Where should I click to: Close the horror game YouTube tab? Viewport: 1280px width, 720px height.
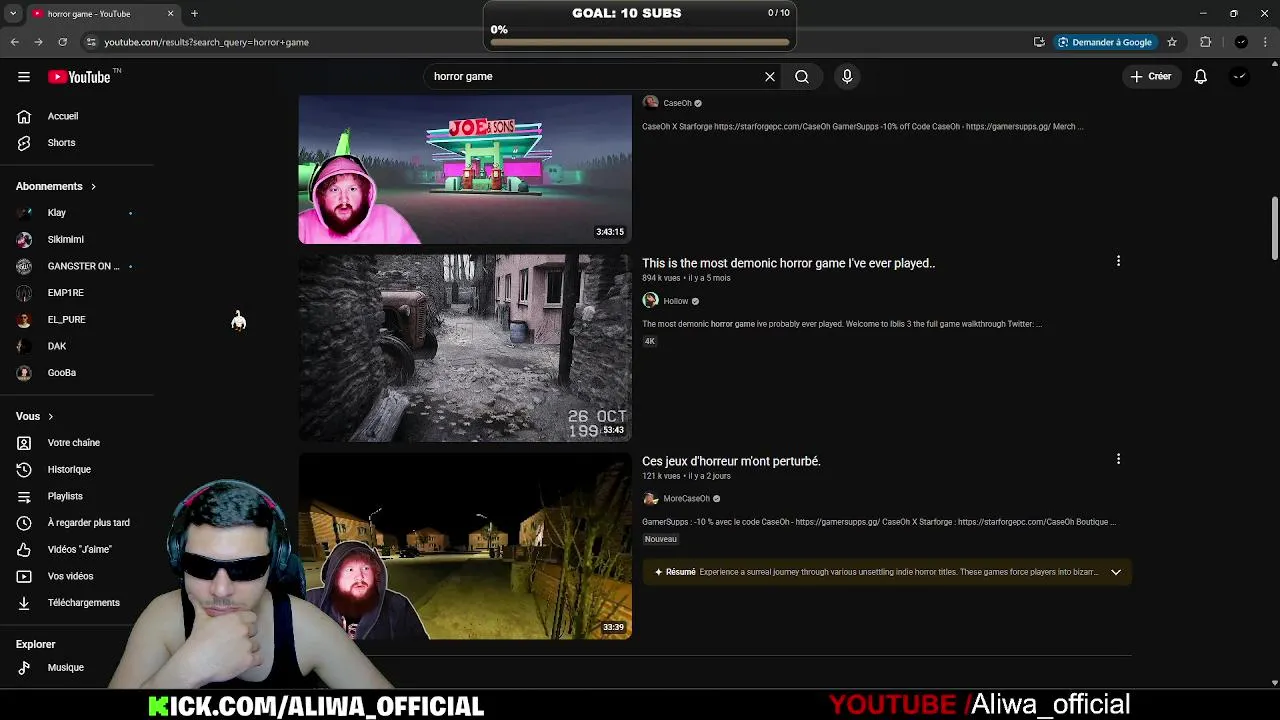(x=170, y=14)
